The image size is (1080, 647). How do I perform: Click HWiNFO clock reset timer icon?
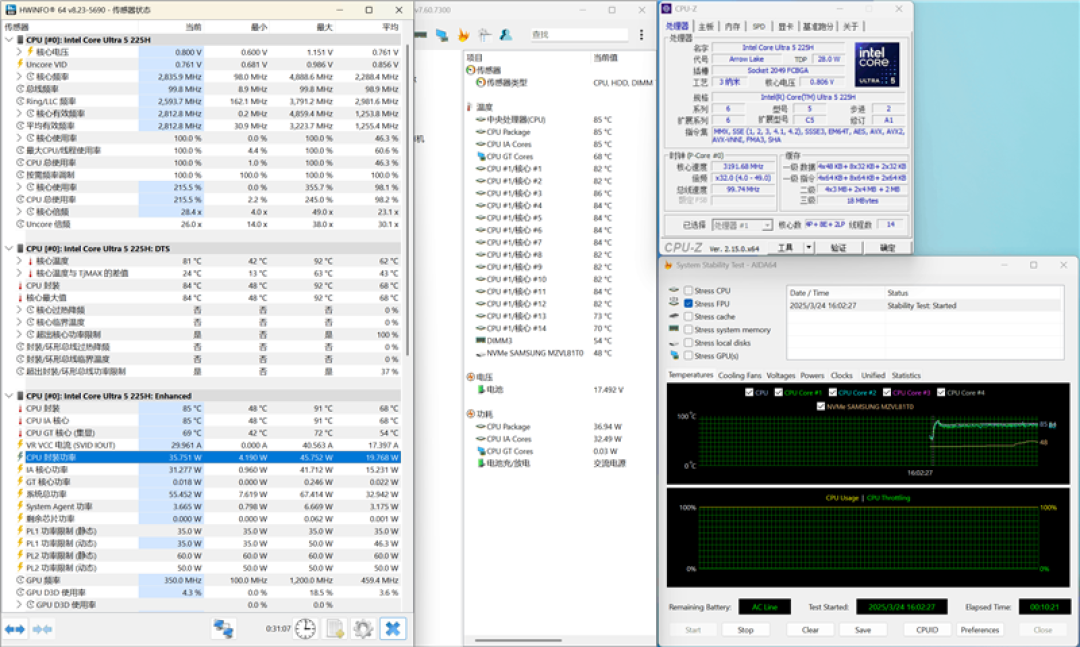pyautogui.click(x=305, y=628)
